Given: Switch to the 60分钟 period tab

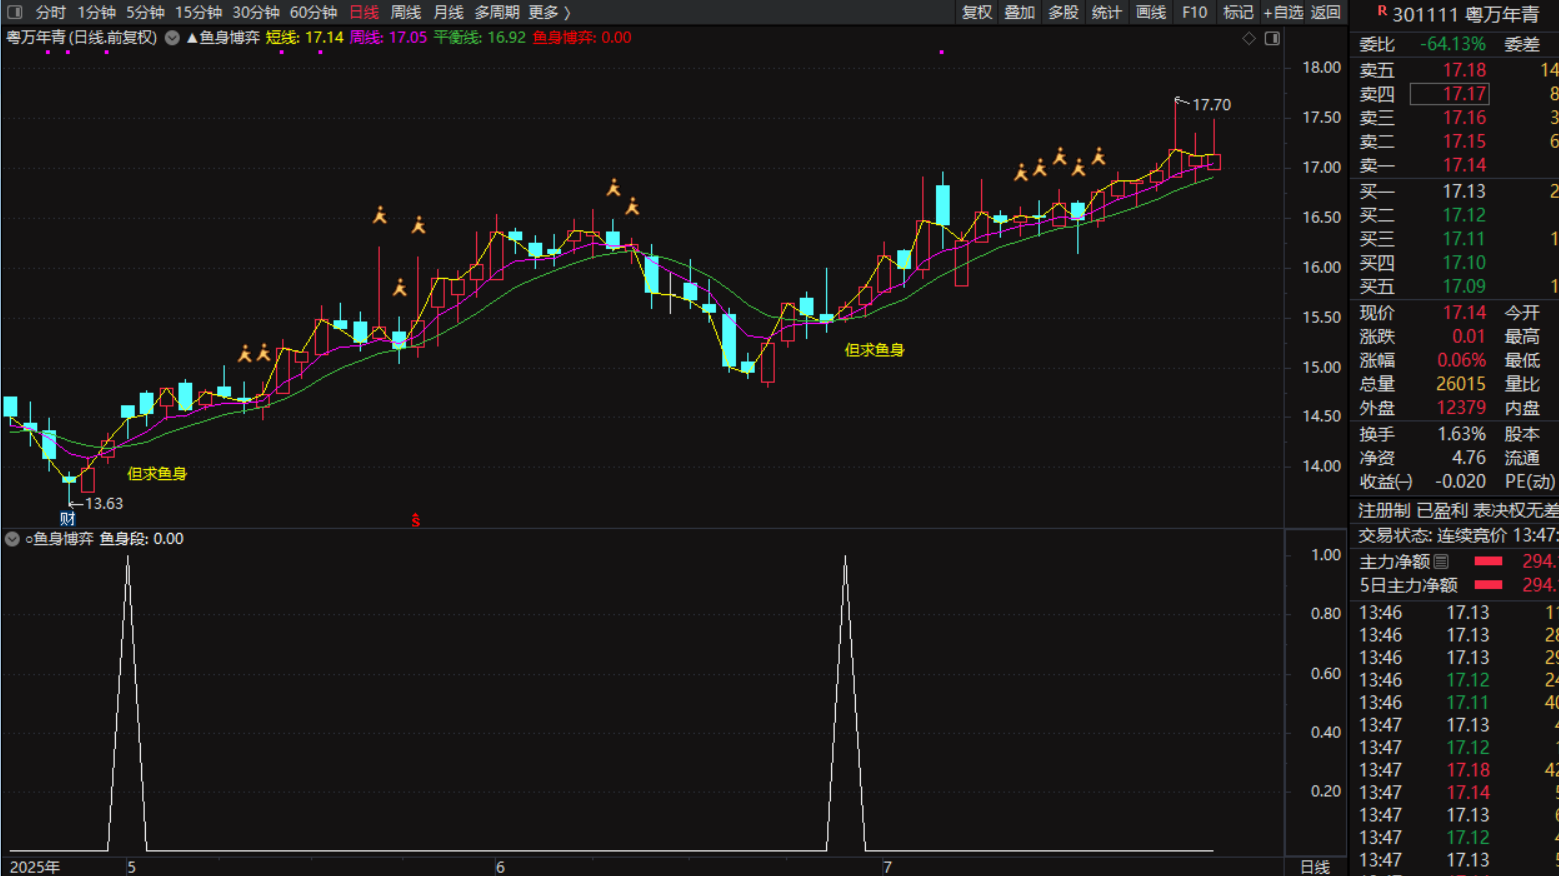Looking at the screenshot, I should point(313,12).
